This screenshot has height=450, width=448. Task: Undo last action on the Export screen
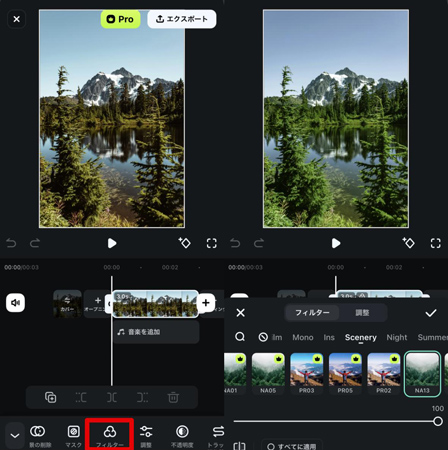[x=11, y=243]
